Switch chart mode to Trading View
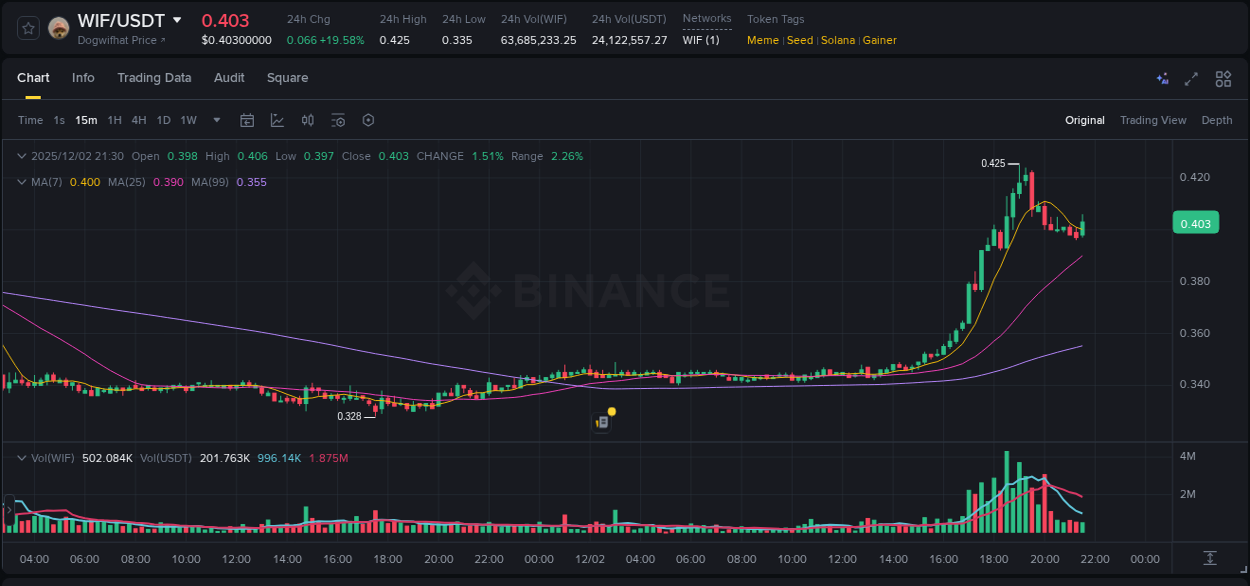This screenshot has width=1250, height=586. tap(1152, 120)
